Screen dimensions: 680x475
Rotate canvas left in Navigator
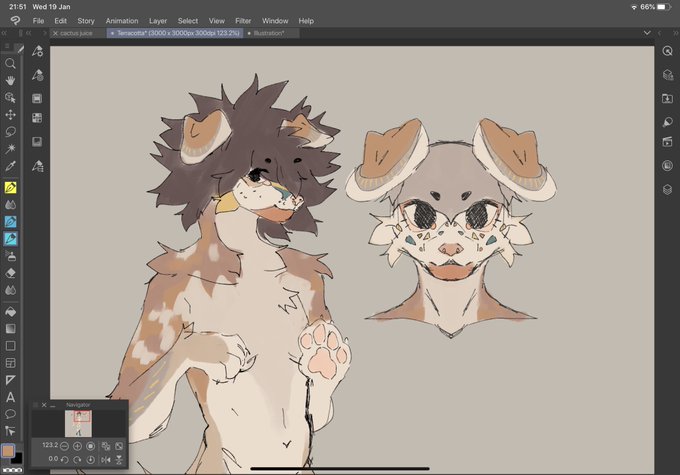(x=64, y=459)
